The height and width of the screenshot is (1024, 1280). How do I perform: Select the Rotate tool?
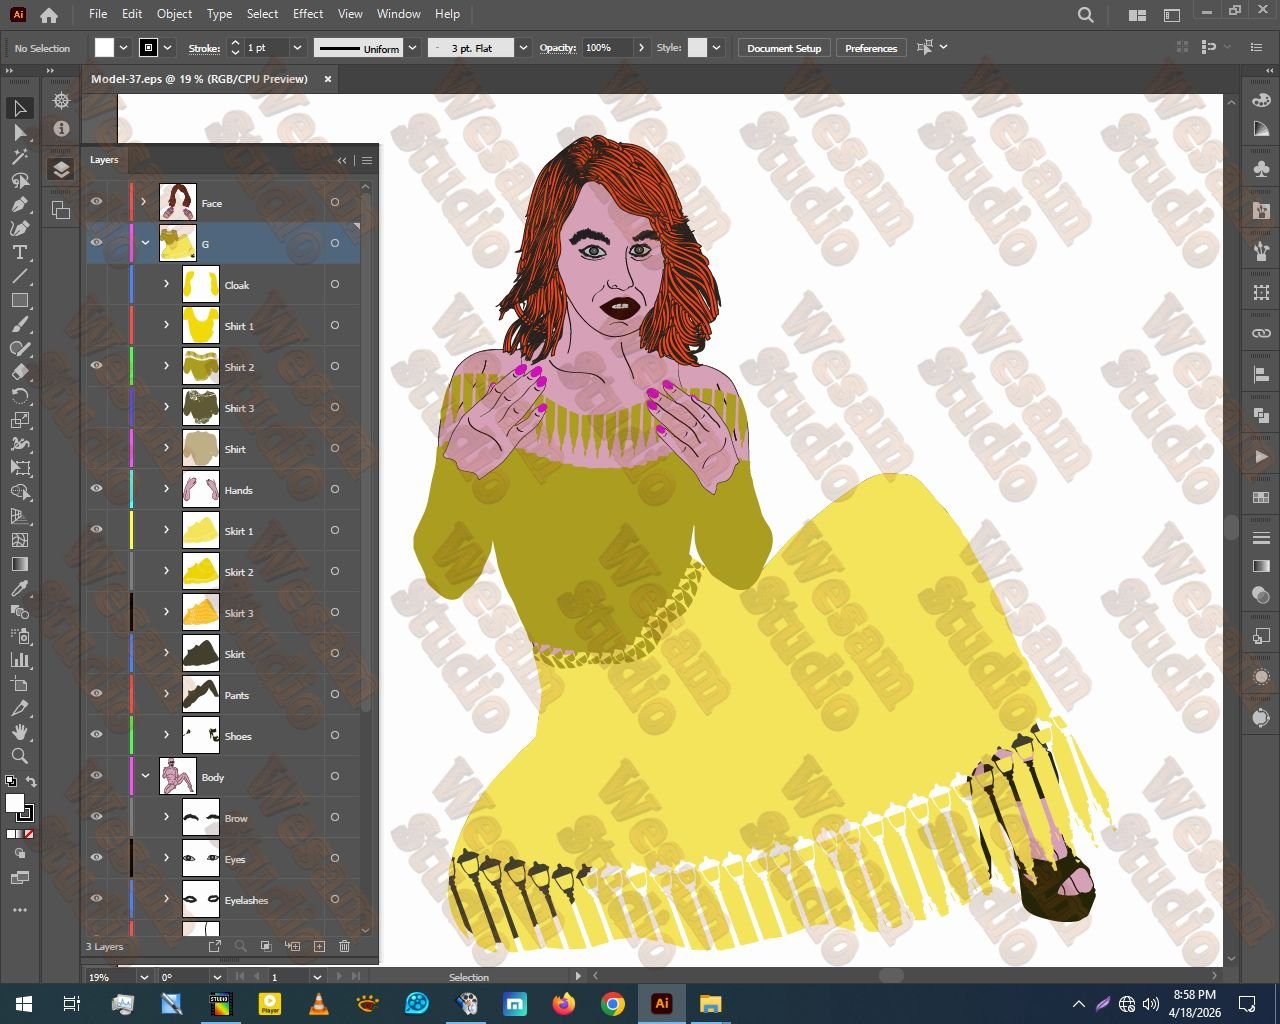pos(20,396)
